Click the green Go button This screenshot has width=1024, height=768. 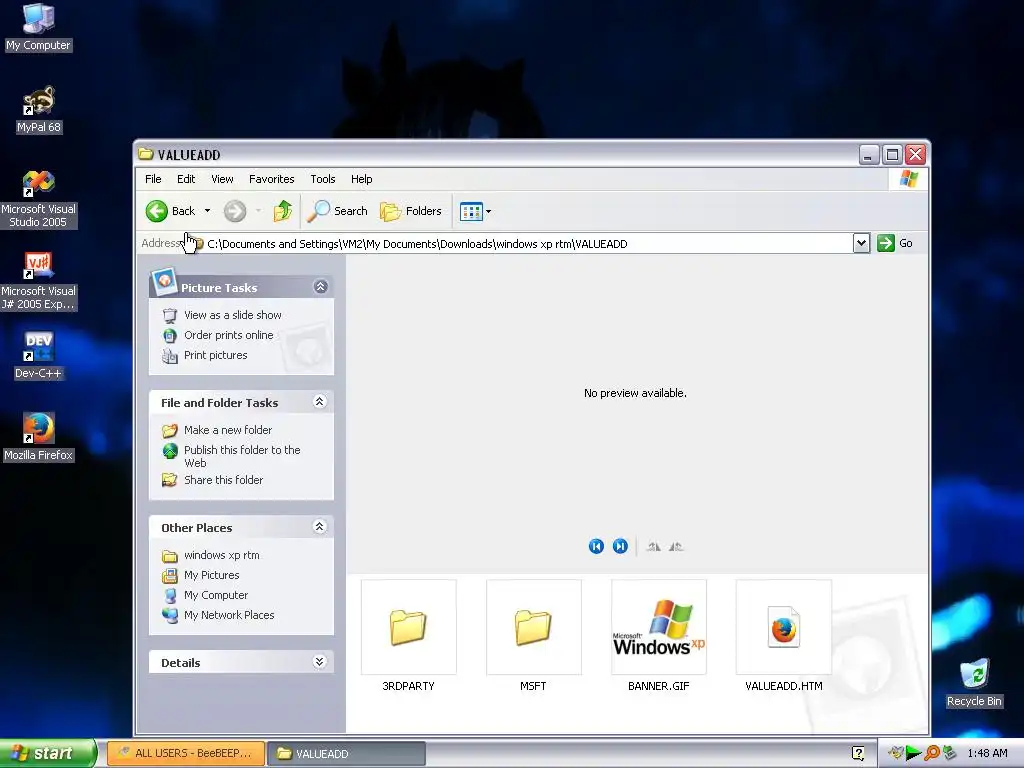[895, 243]
